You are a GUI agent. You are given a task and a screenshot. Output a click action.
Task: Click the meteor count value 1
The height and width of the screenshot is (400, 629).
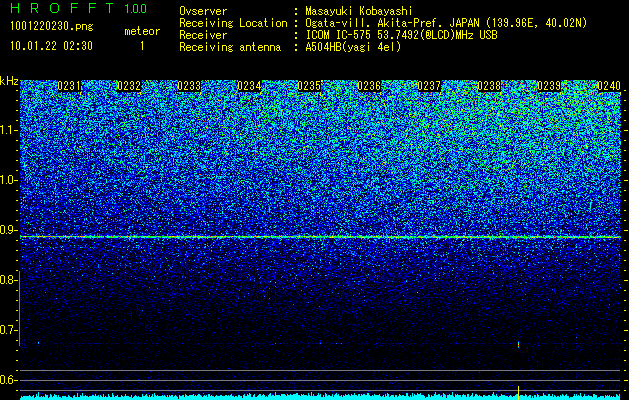[142, 46]
